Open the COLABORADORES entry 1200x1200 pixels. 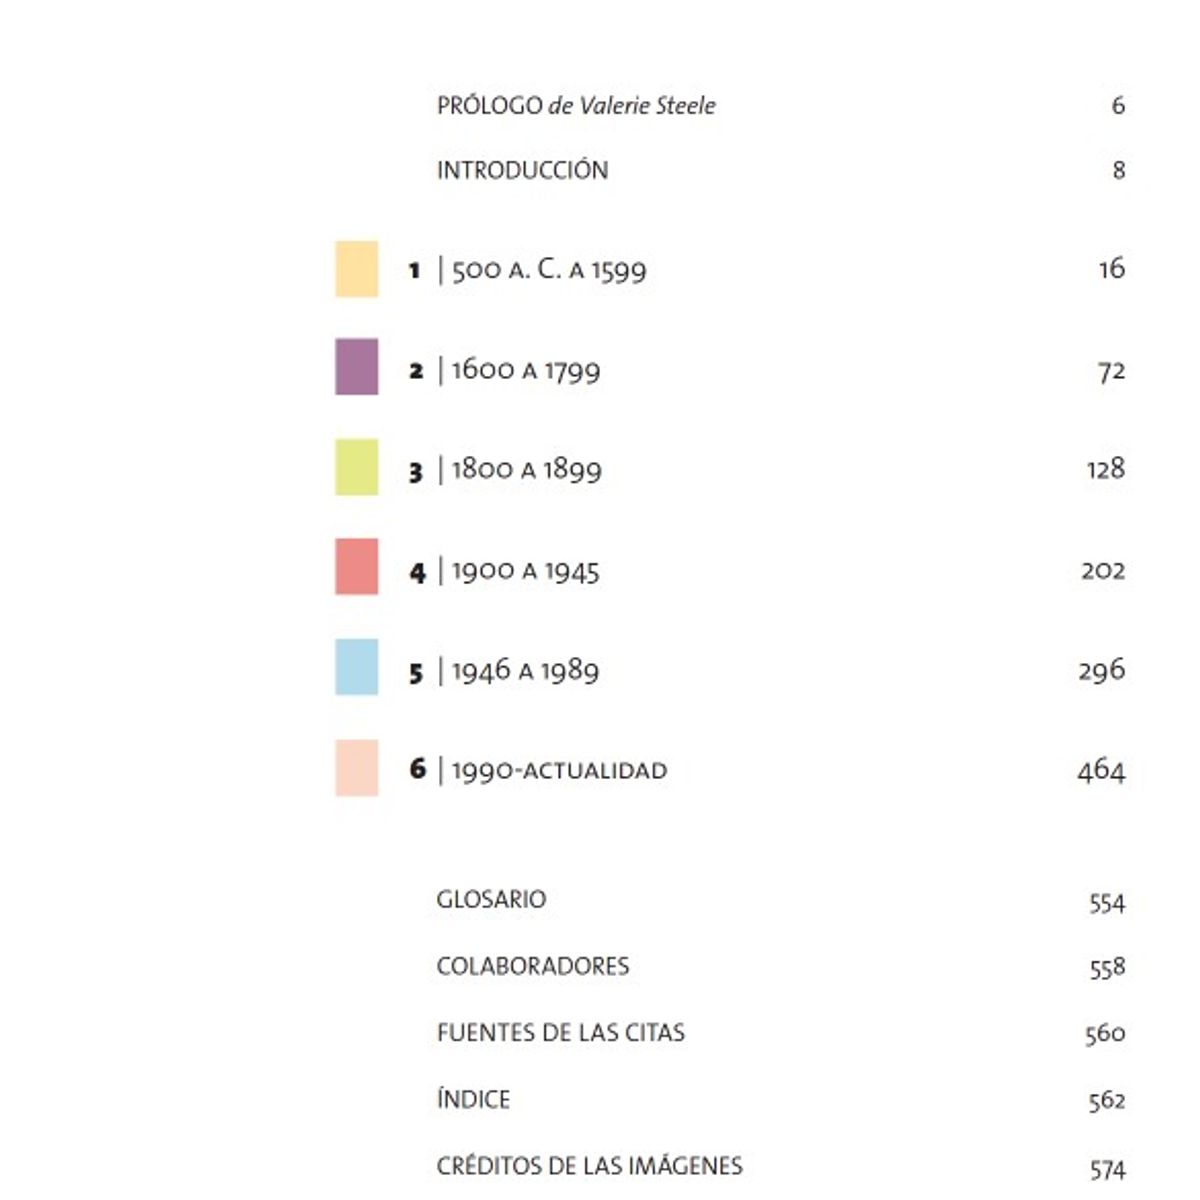point(533,966)
